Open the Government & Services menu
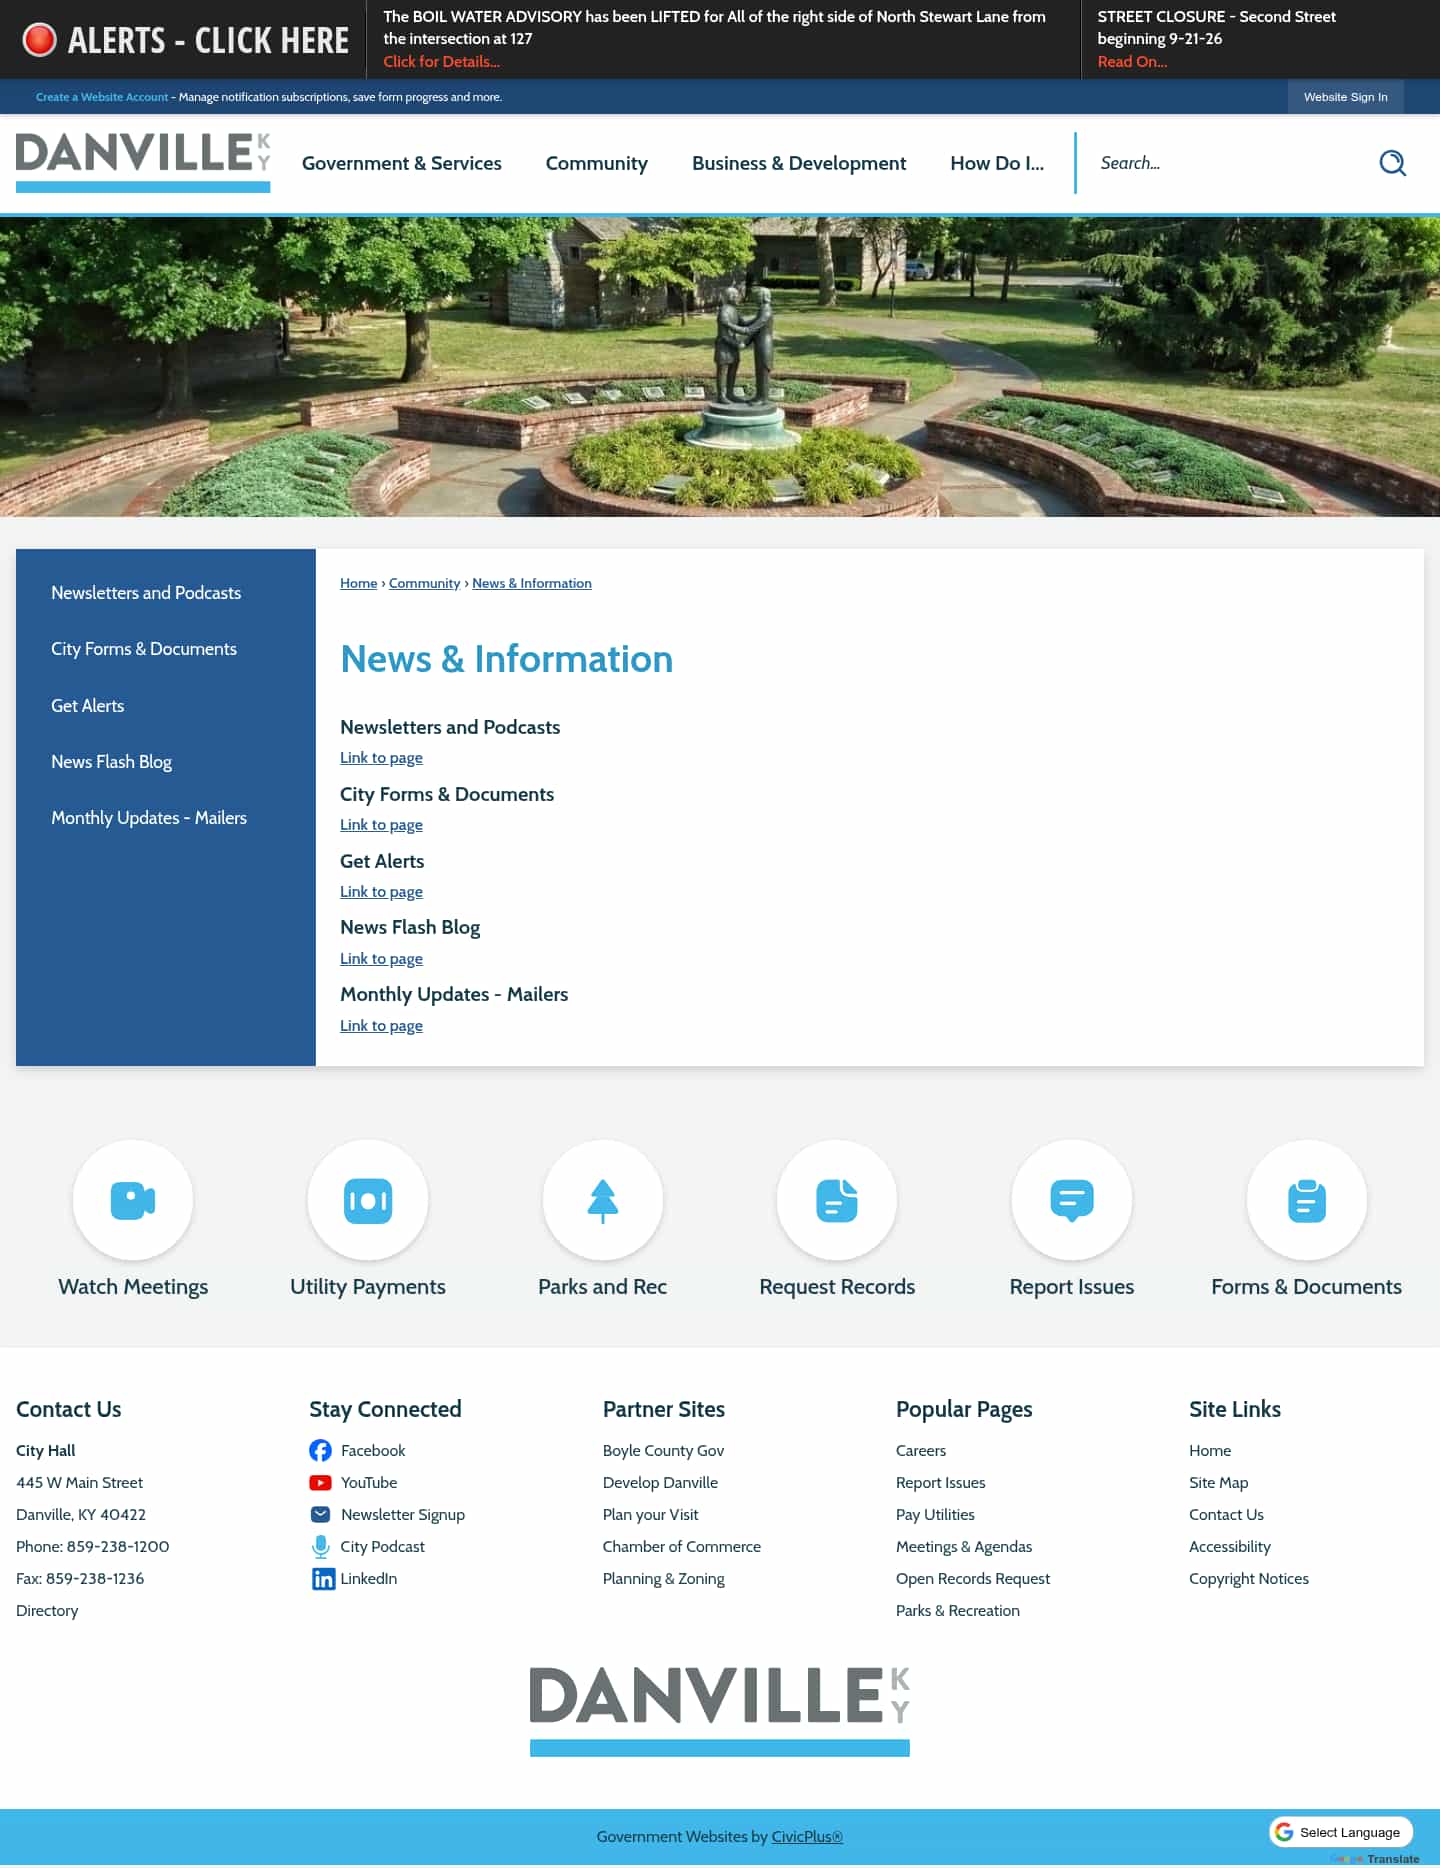This screenshot has width=1440, height=1868. 402,163
